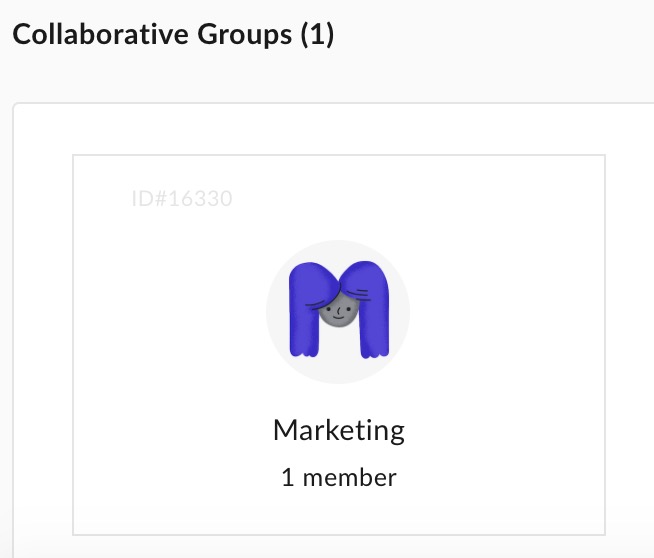View the 1 member count text
The height and width of the screenshot is (558, 654).
(339, 478)
